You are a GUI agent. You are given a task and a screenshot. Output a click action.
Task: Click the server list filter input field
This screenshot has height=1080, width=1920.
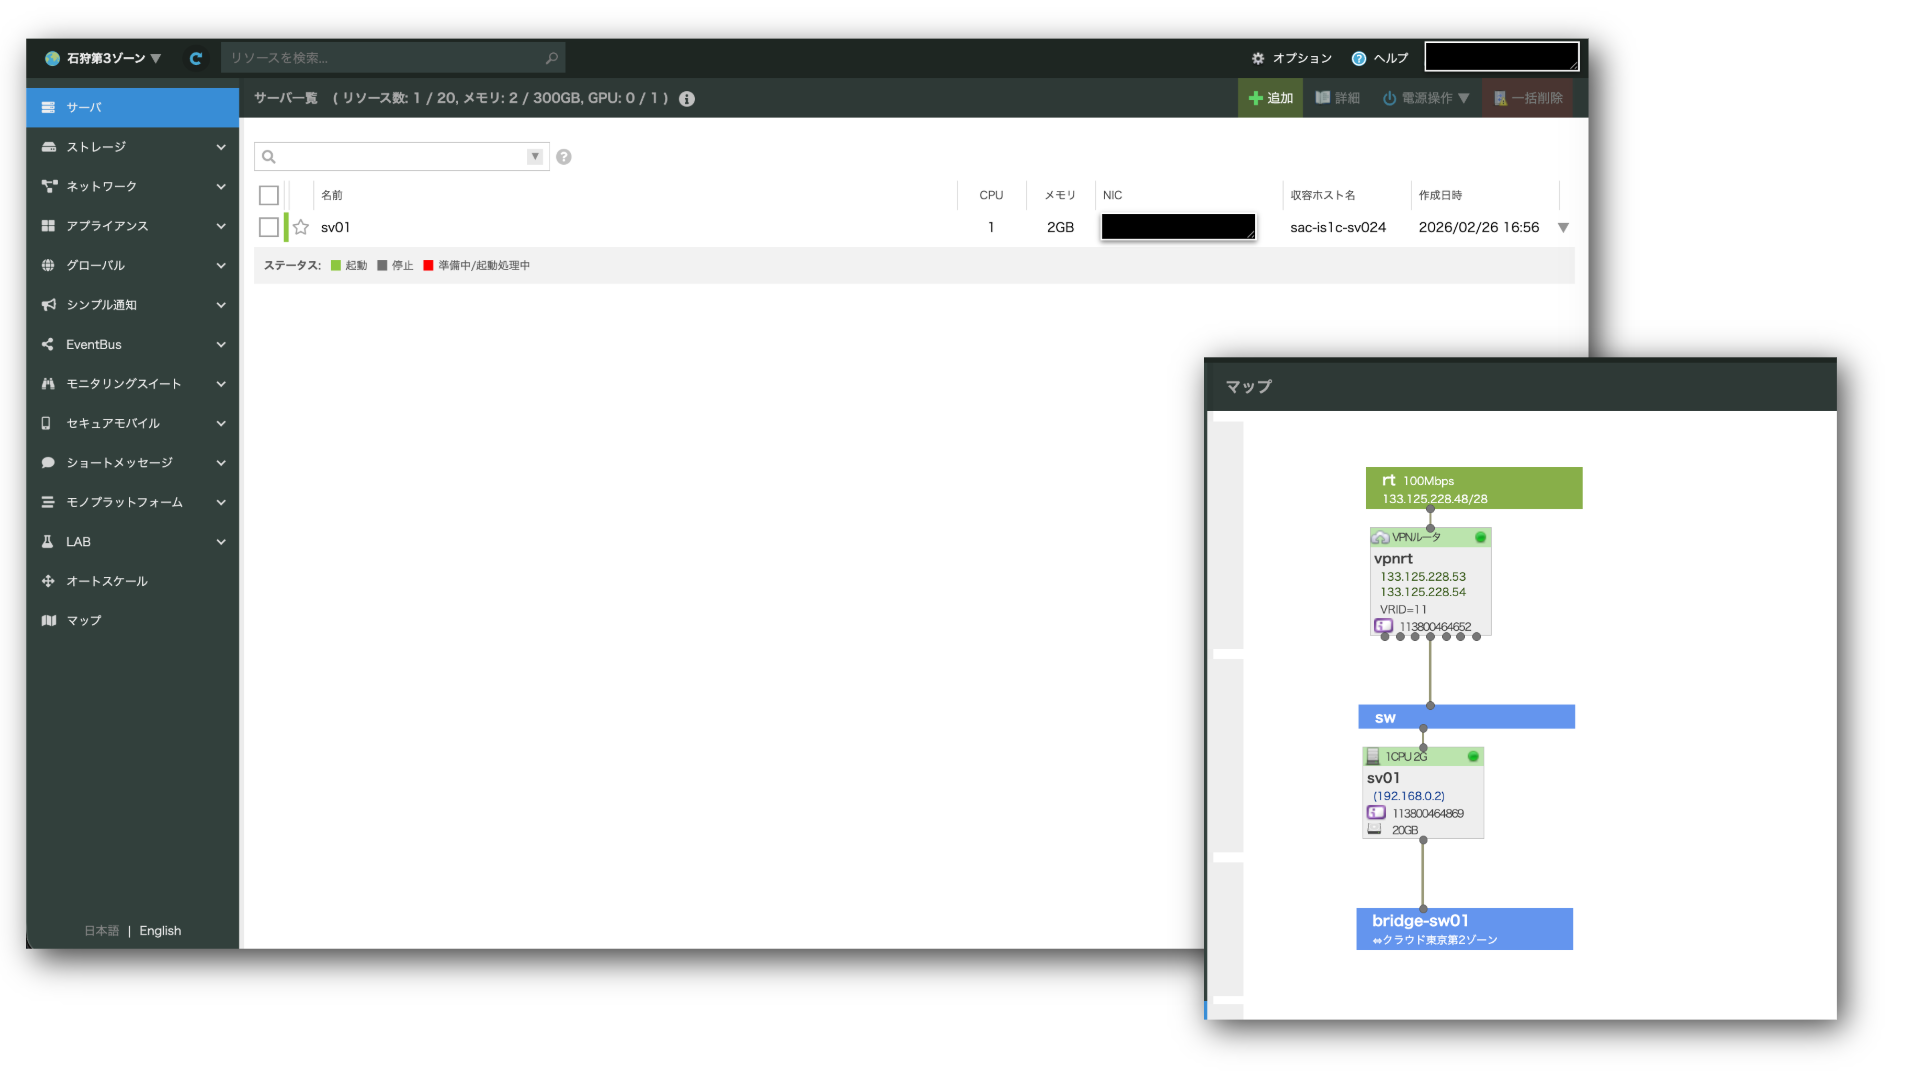pyautogui.click(x=400, y=157)
